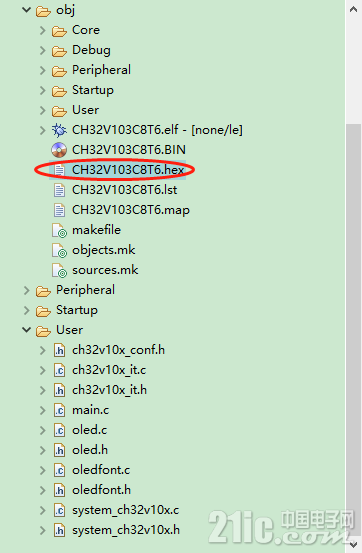Select the CH32V103C8T6.lst file
The width and height of the screenshot is (362, 553).
click(125, 190)
